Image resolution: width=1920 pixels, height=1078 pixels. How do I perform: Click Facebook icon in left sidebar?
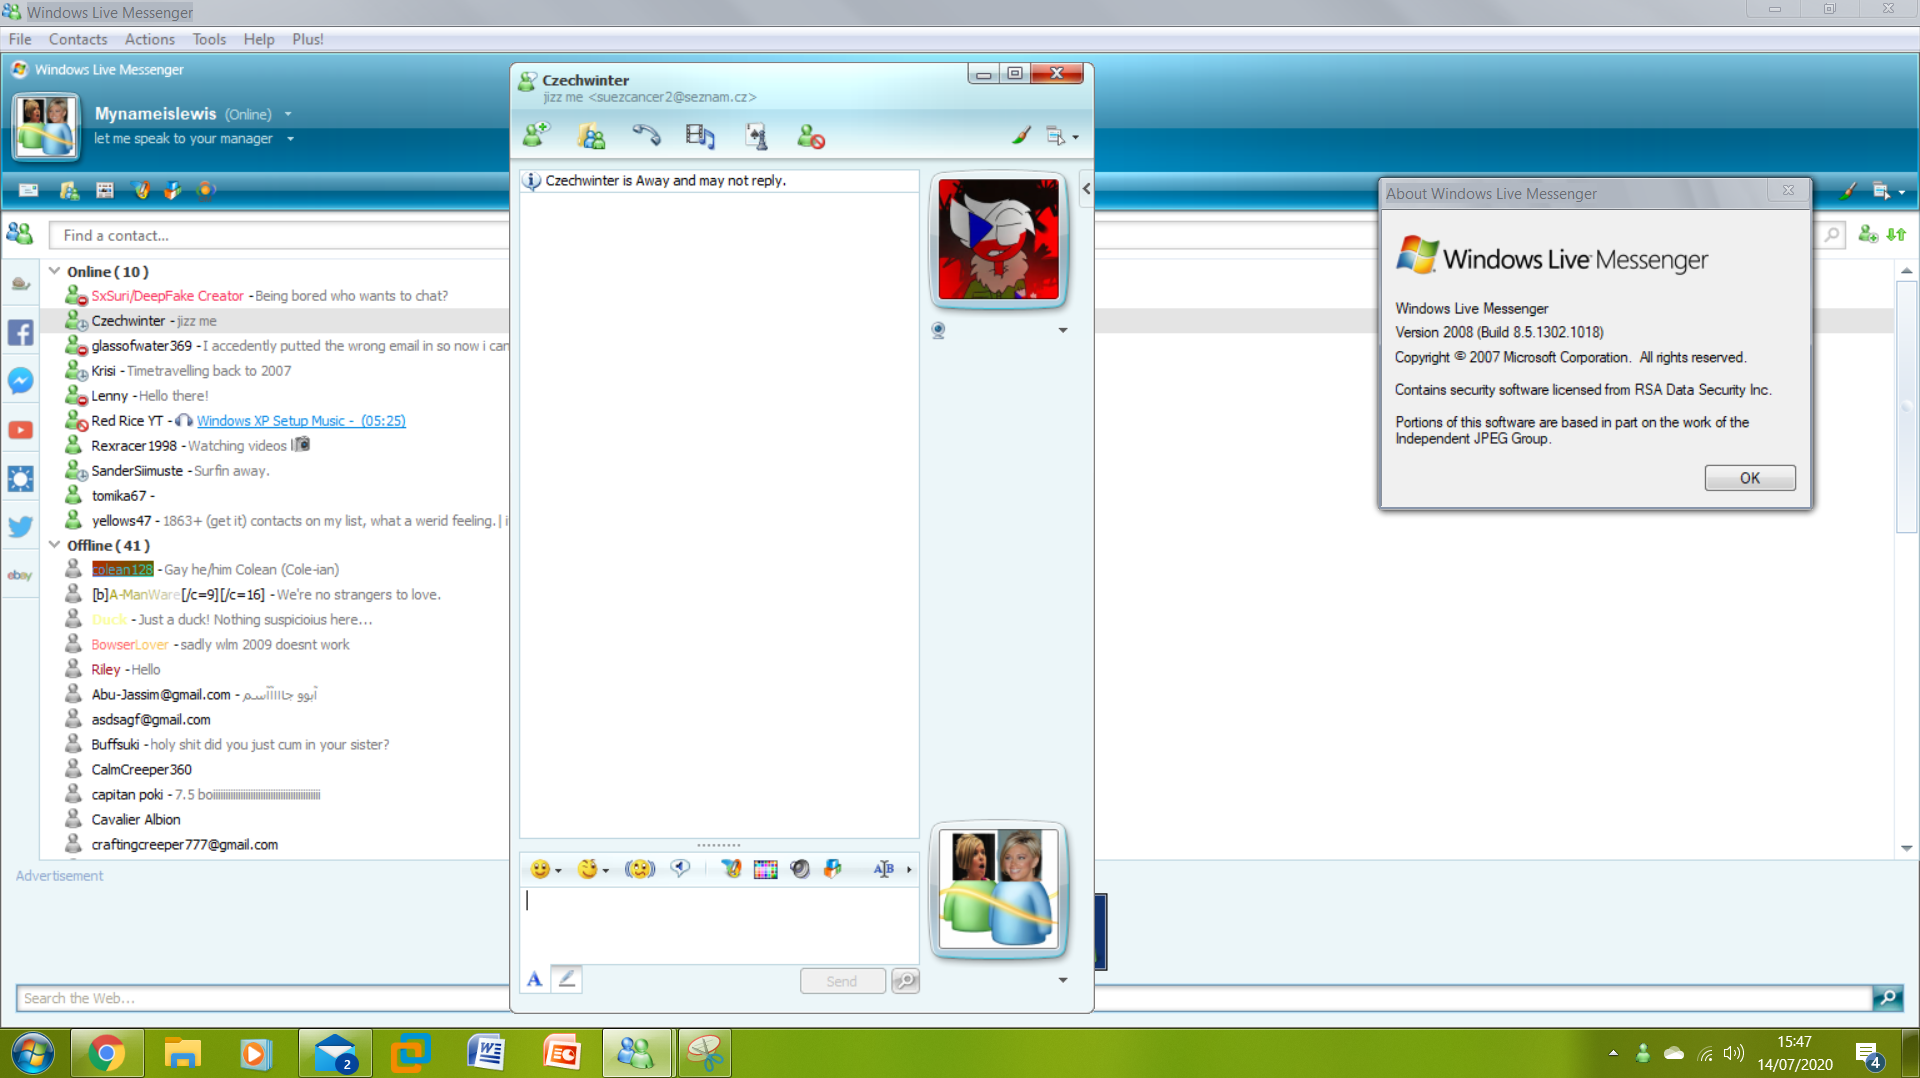(20, 332)
